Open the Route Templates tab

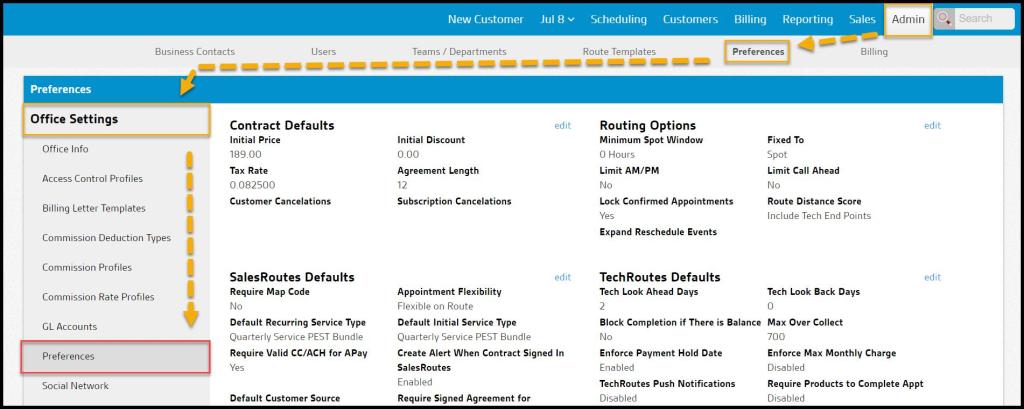point(619,51)
